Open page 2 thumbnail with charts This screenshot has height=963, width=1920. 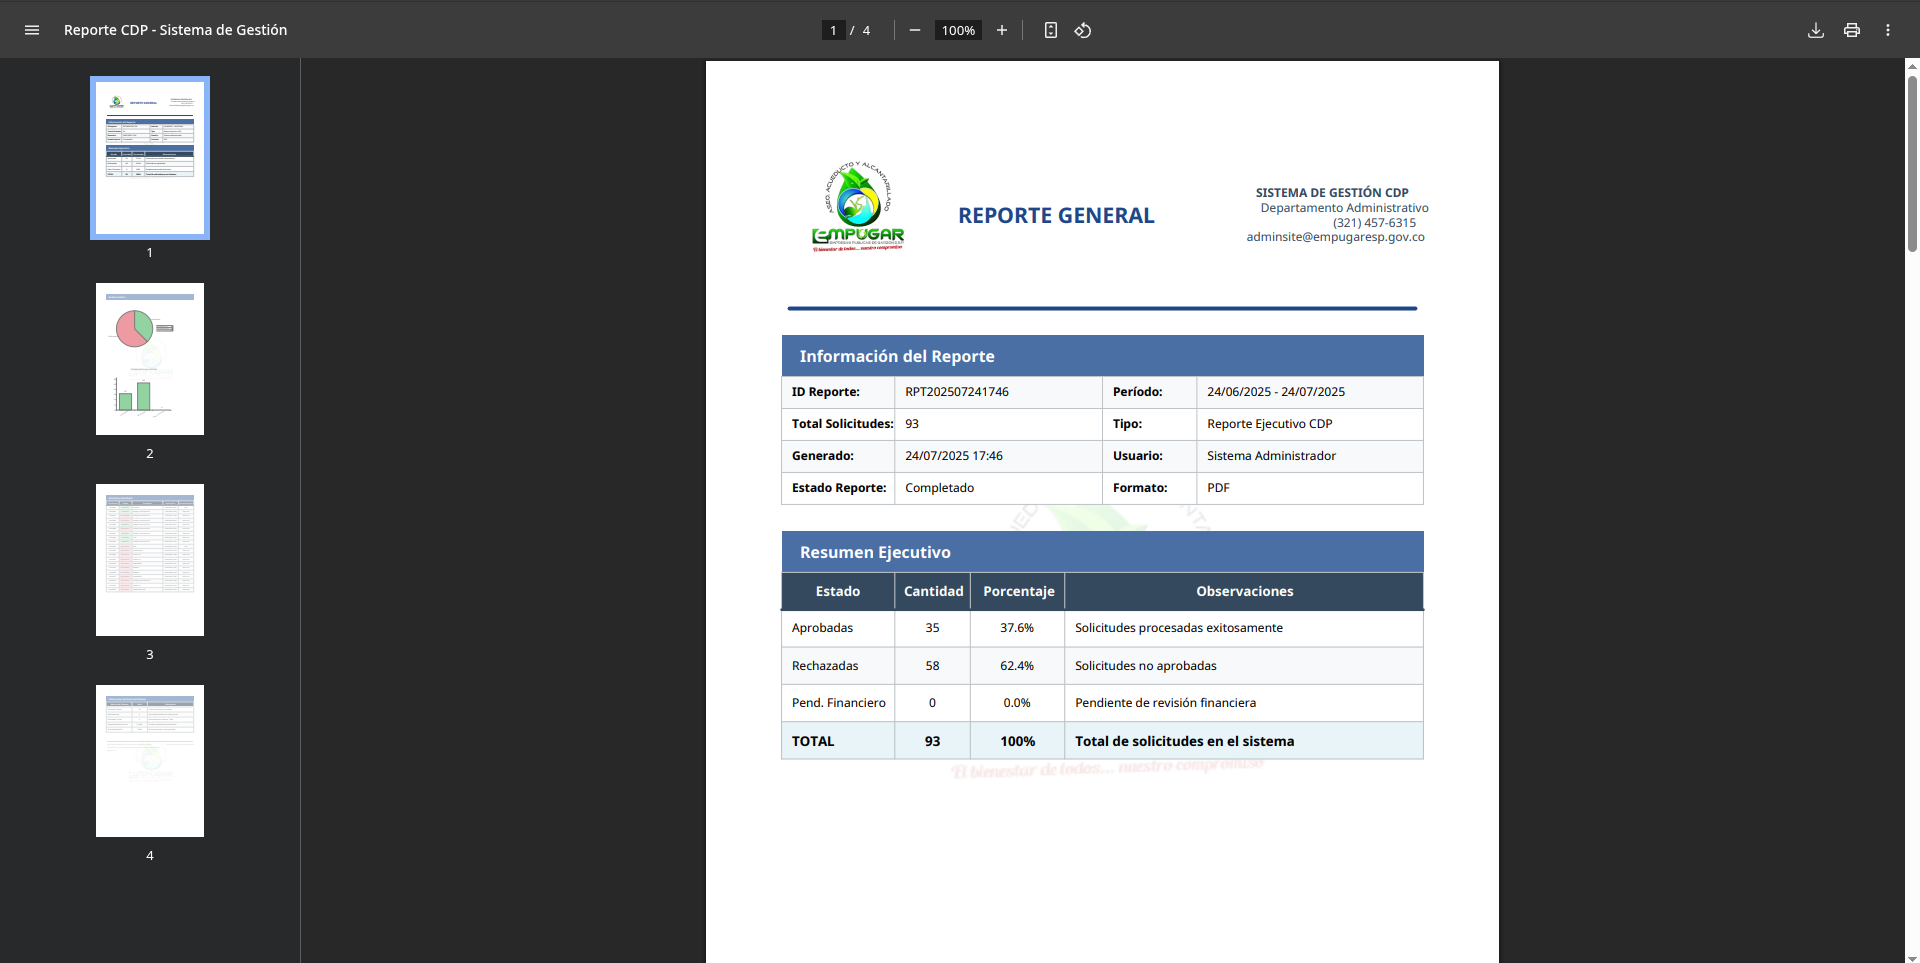coord(150,359)
